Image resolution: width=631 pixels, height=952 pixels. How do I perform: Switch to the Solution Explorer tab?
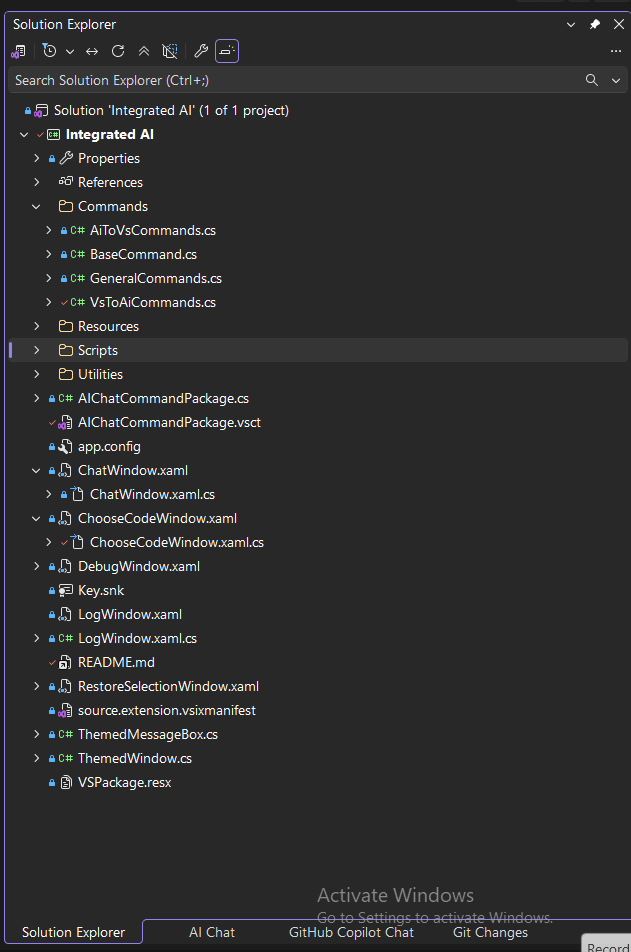(x=73, y=932)
